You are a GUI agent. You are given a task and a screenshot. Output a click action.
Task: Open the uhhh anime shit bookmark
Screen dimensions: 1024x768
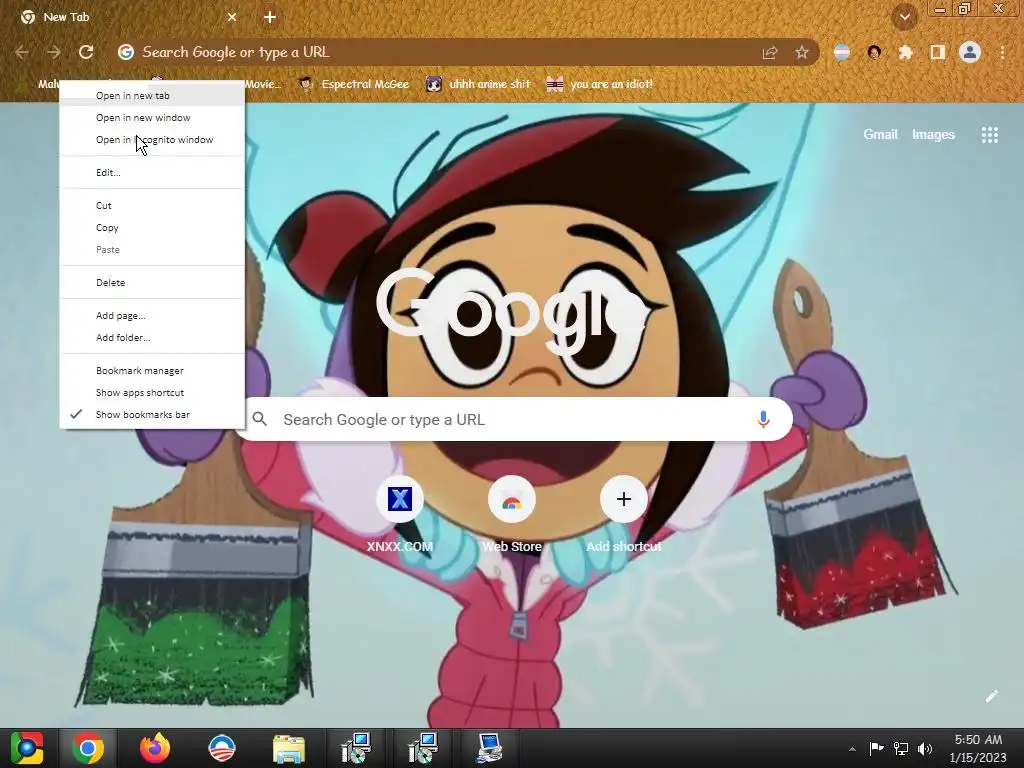478,84
